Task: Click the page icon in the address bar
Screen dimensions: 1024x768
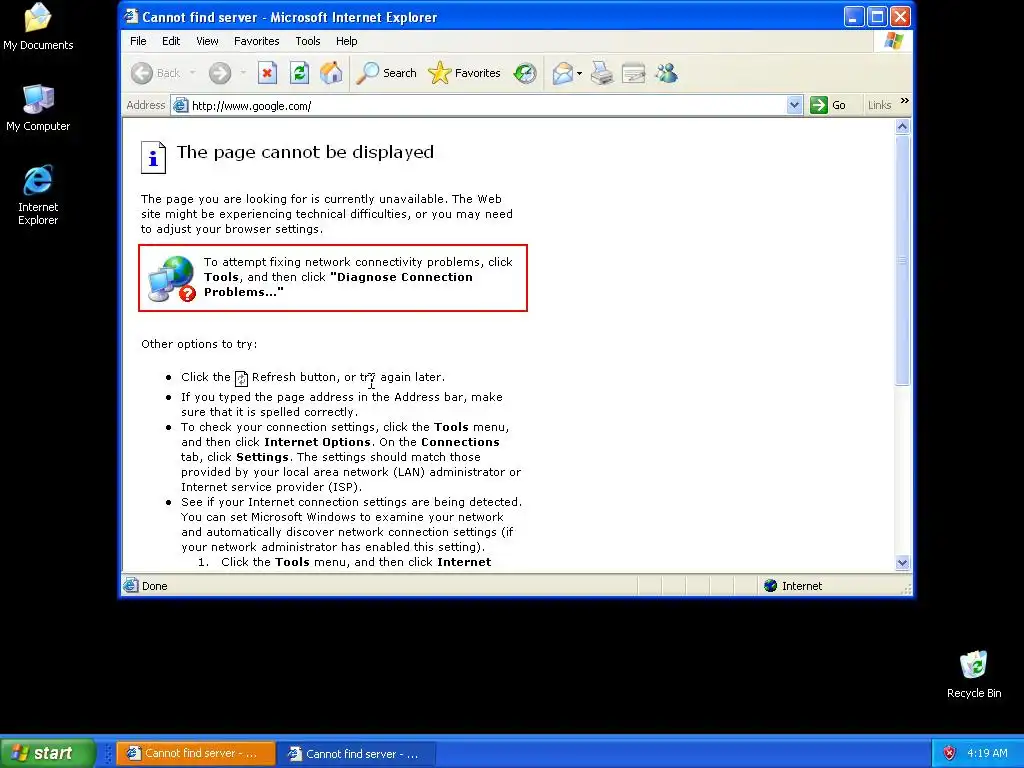Action: 181,105
